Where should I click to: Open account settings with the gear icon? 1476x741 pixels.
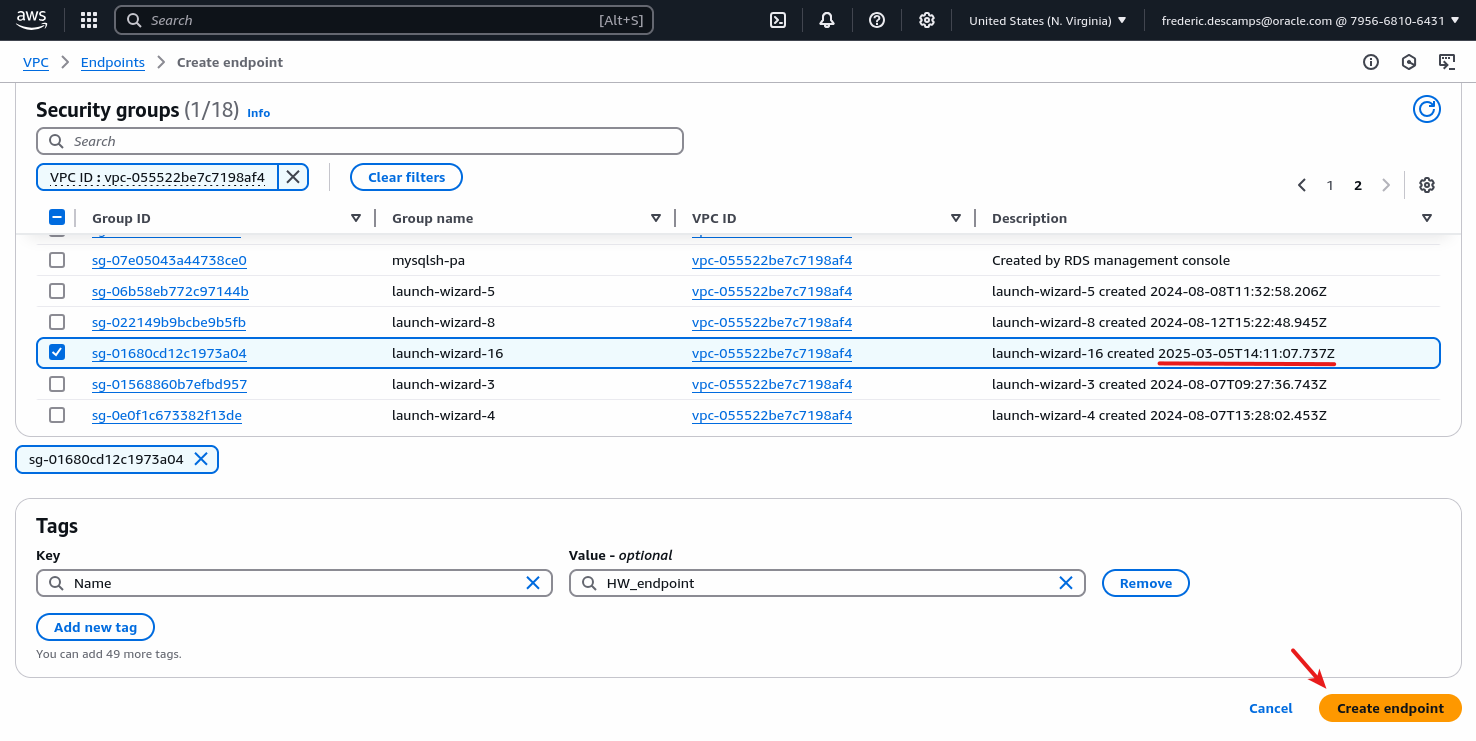(926, 19)
